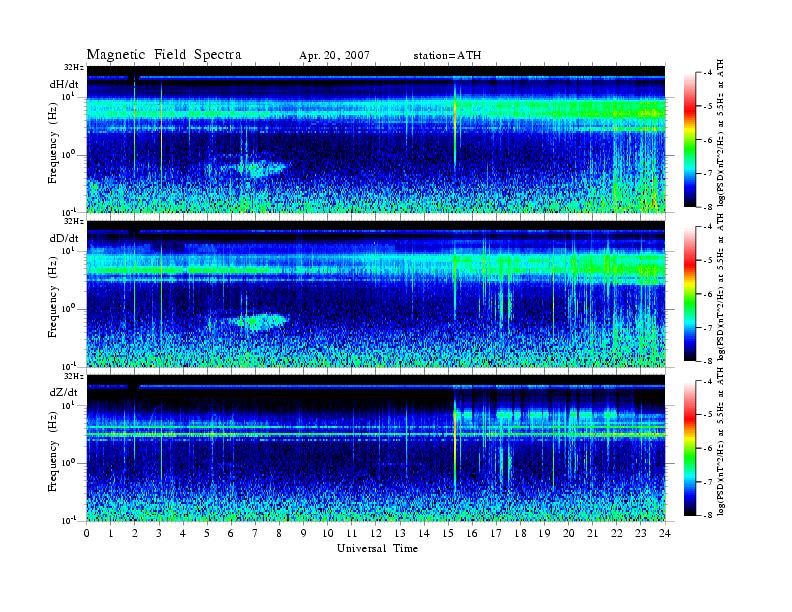Click the Frequency (Hz) label of the dZ/dt panel
The image size is (792, 612).
click(53, 449)
